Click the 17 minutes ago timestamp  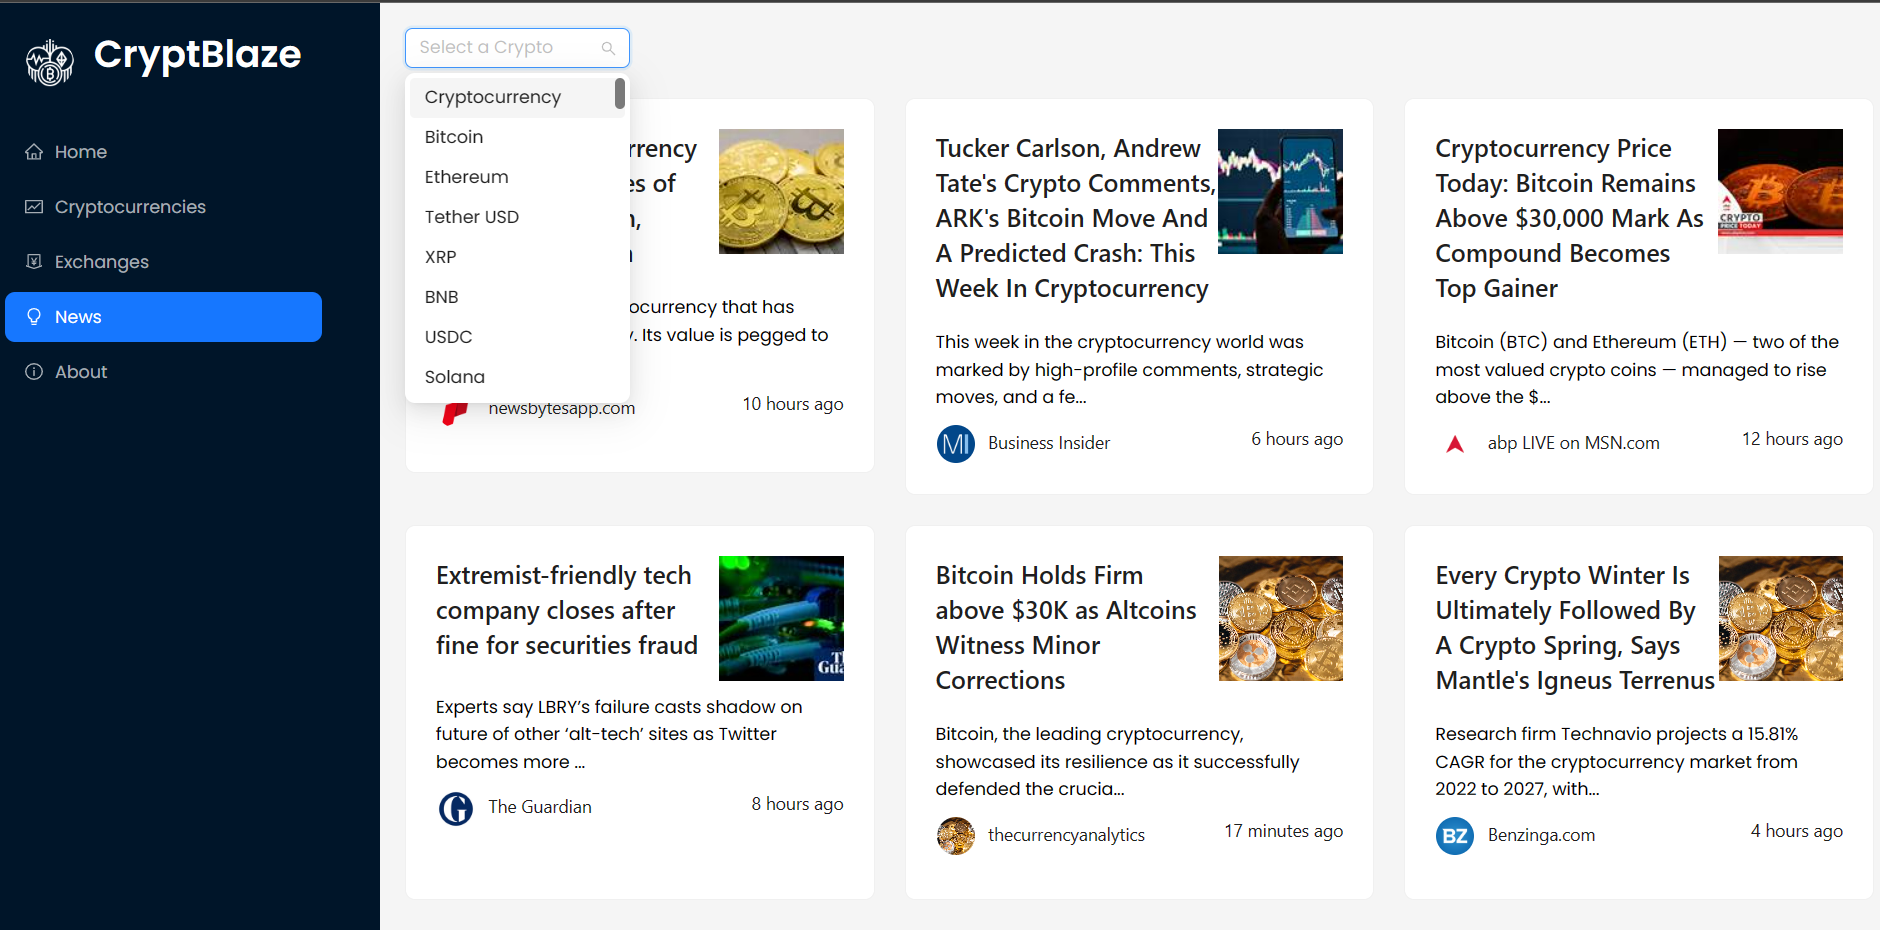coord(1283,831)
